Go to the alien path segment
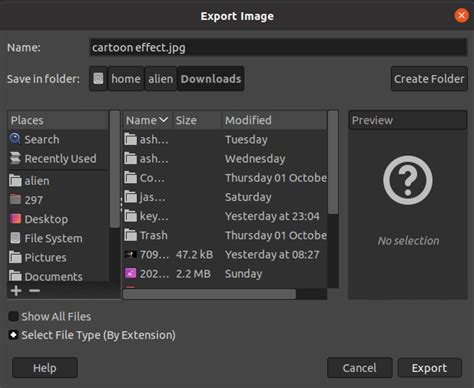This screenshot has height=388, width=474. point(161,79)
